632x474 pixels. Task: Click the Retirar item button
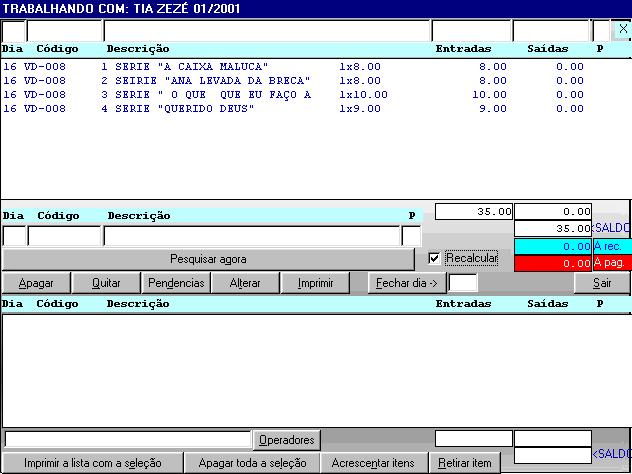[464, 463]
